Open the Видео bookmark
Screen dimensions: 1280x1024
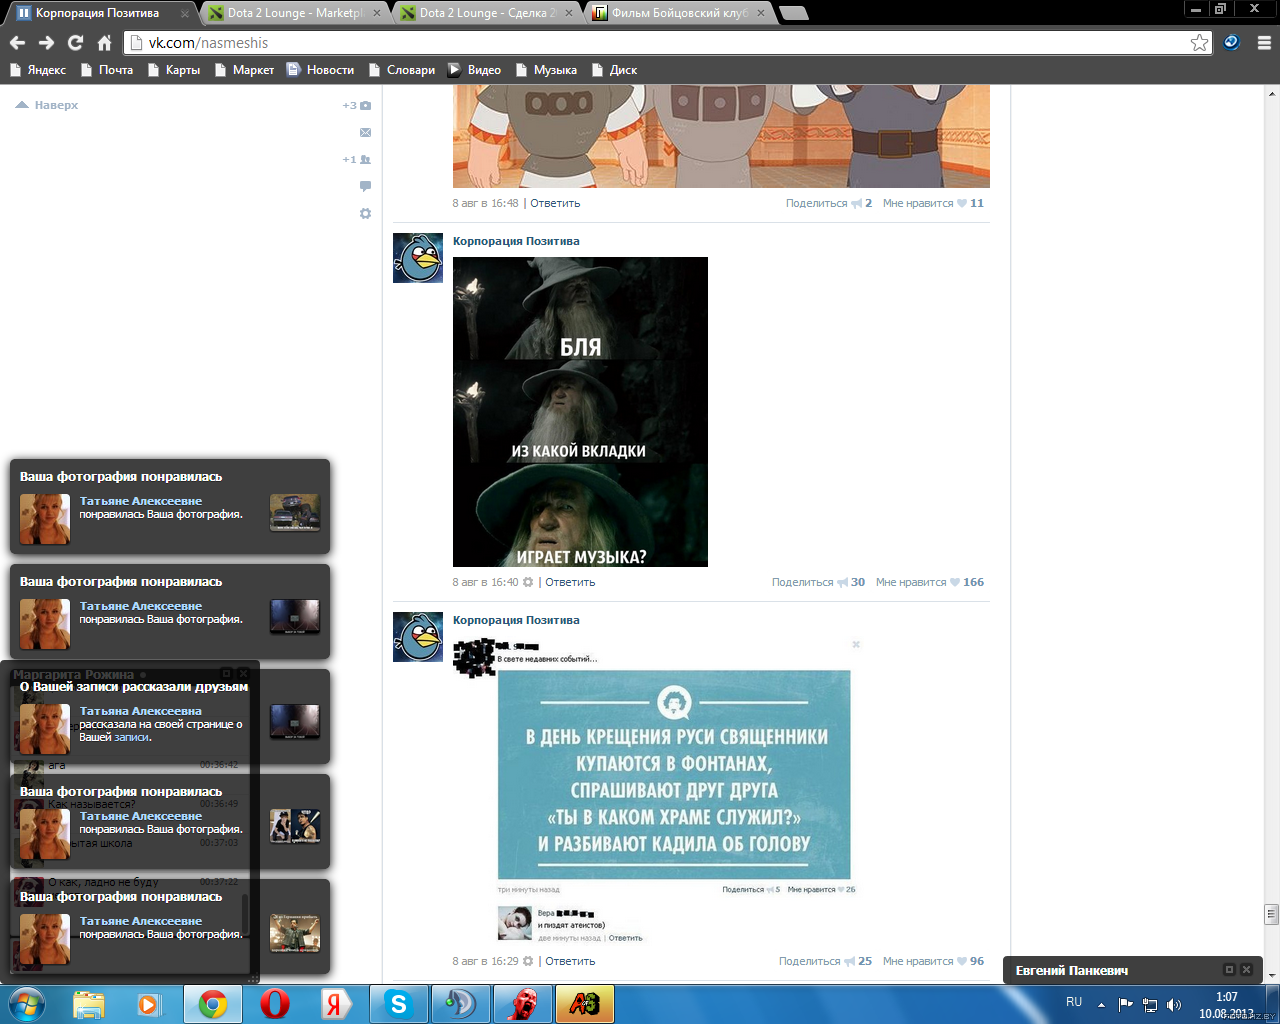(475, 70)
